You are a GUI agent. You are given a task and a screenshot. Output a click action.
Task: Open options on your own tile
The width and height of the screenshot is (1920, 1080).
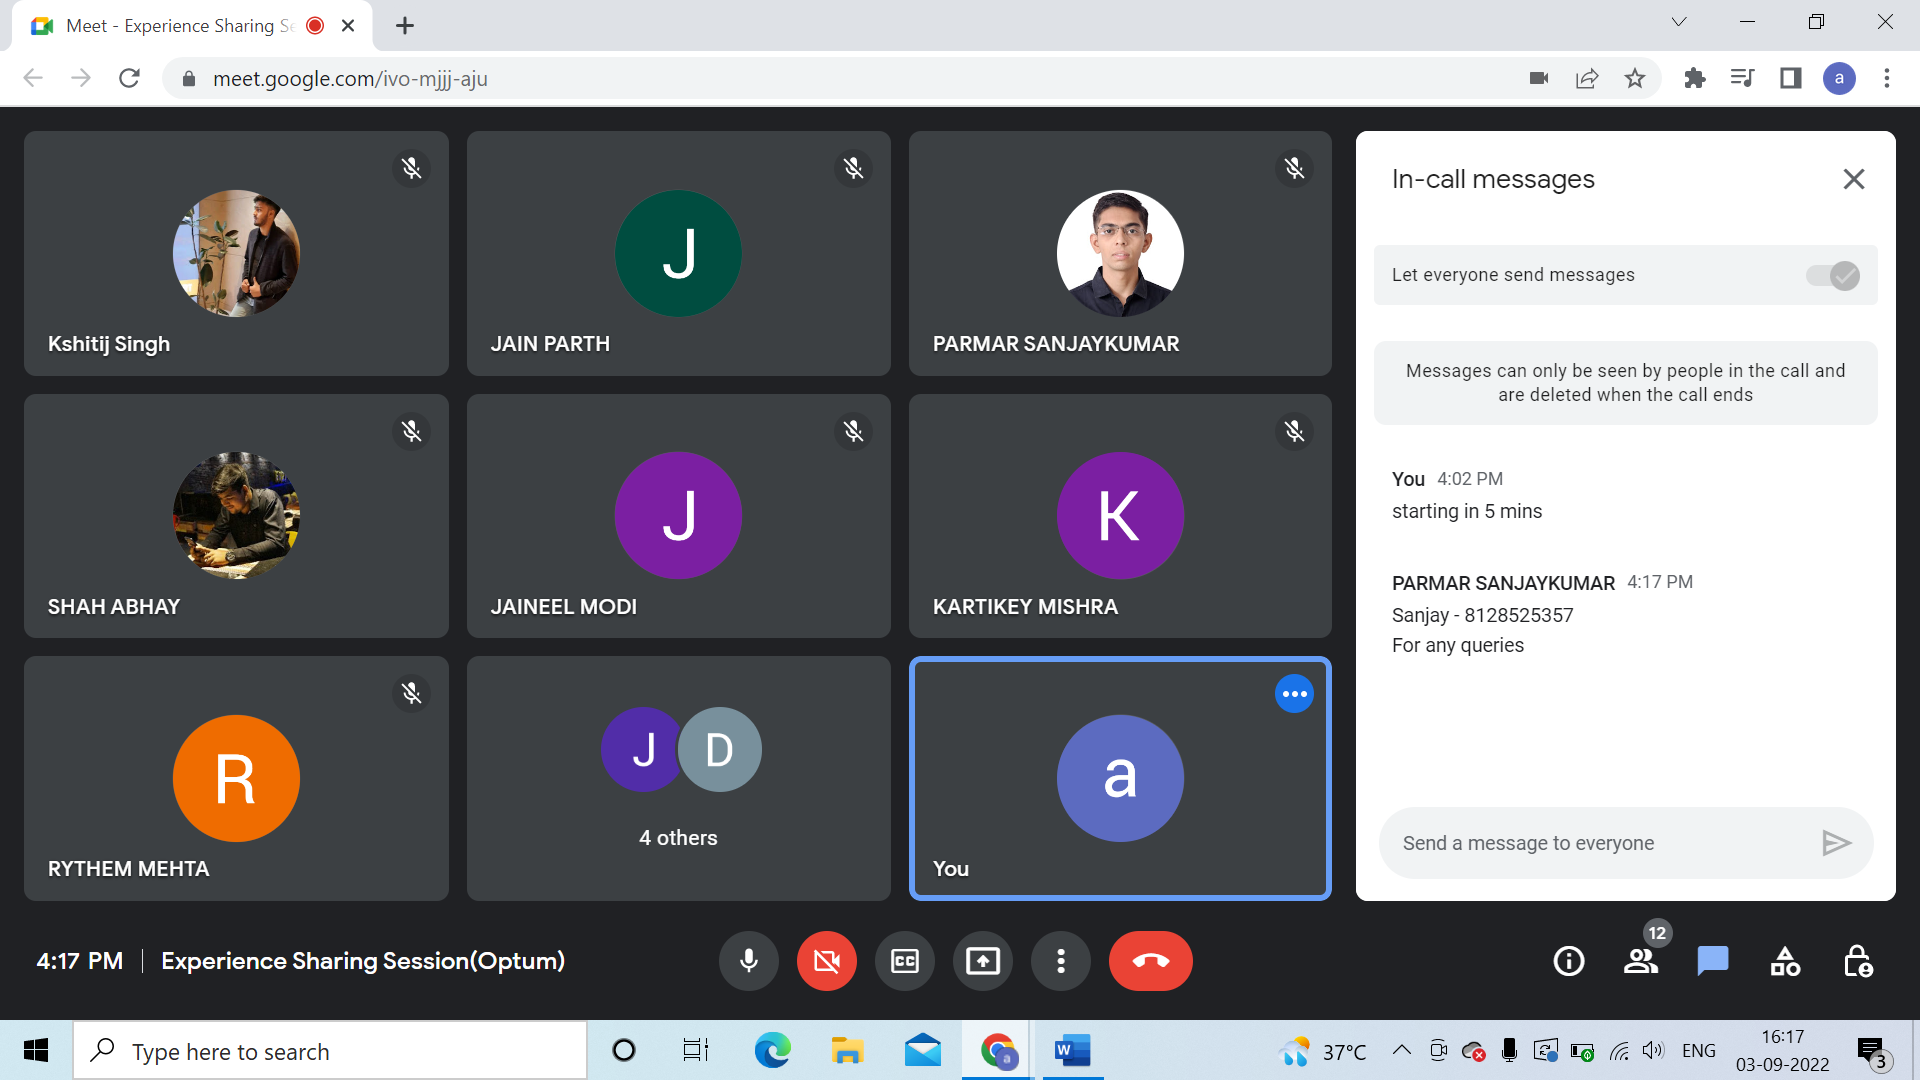(1294, 694)
